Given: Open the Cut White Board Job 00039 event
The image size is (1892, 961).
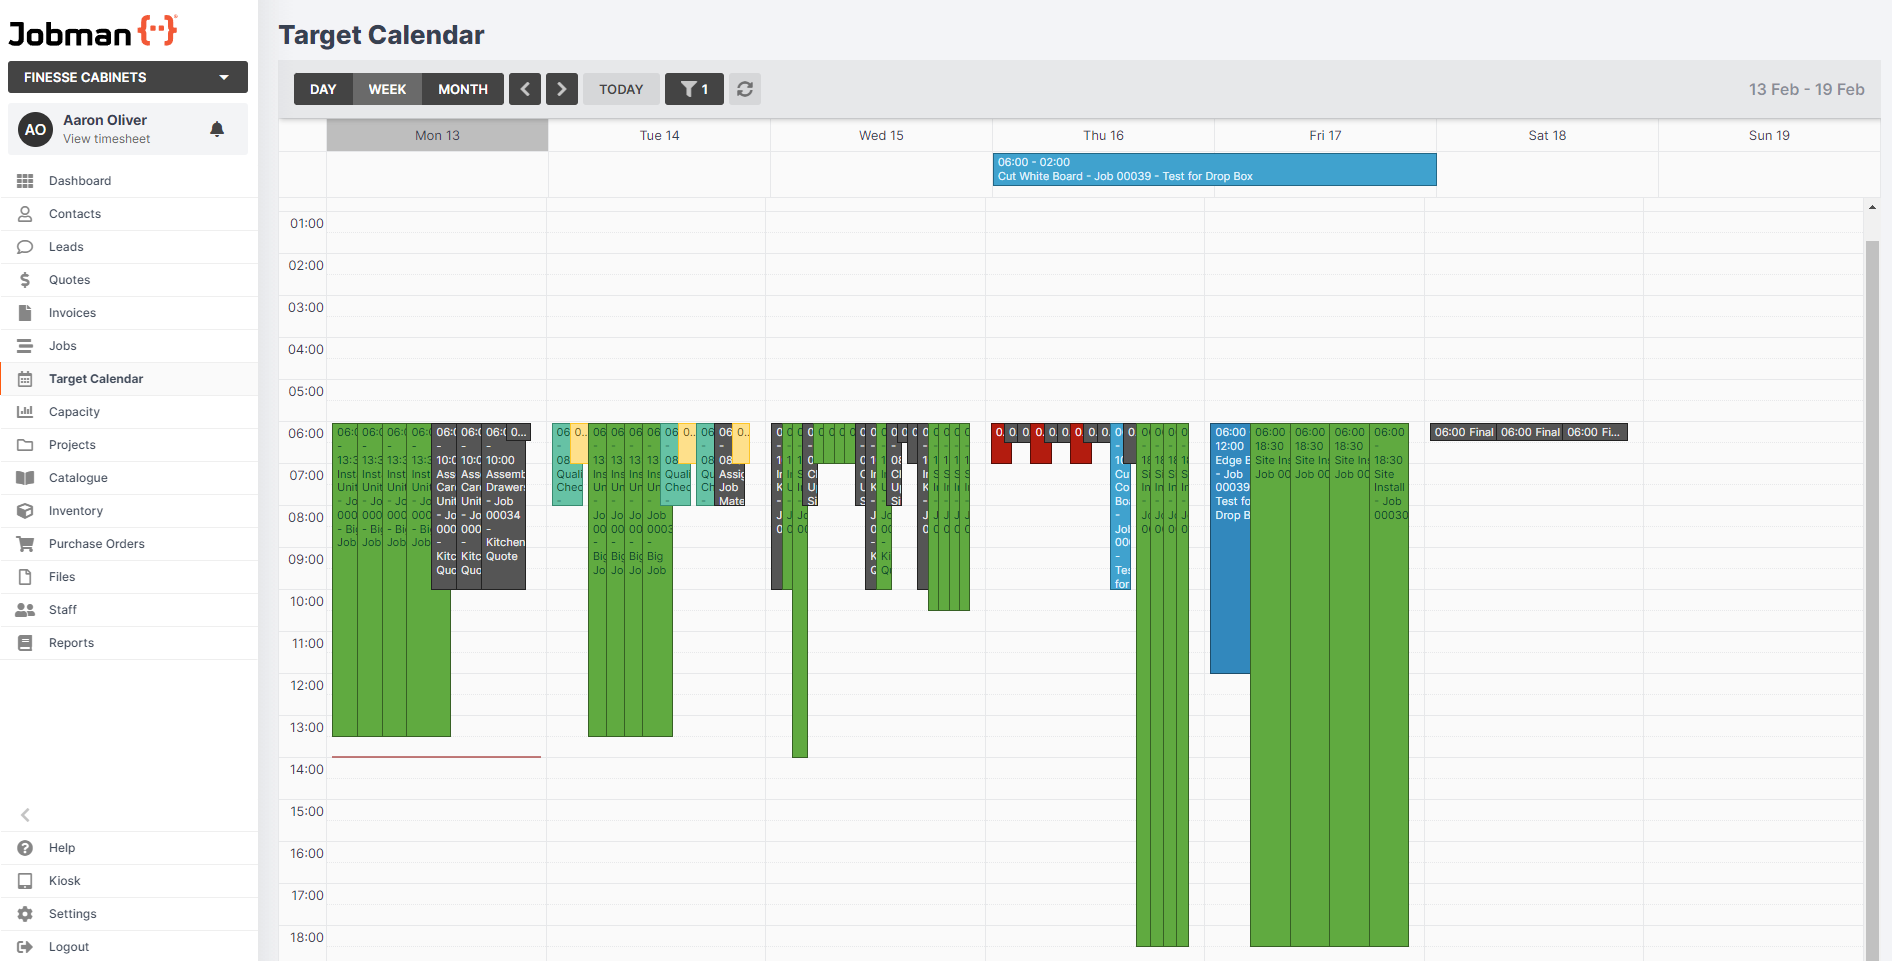Looking at the screenshot, I should click(x=1213, y=169).
